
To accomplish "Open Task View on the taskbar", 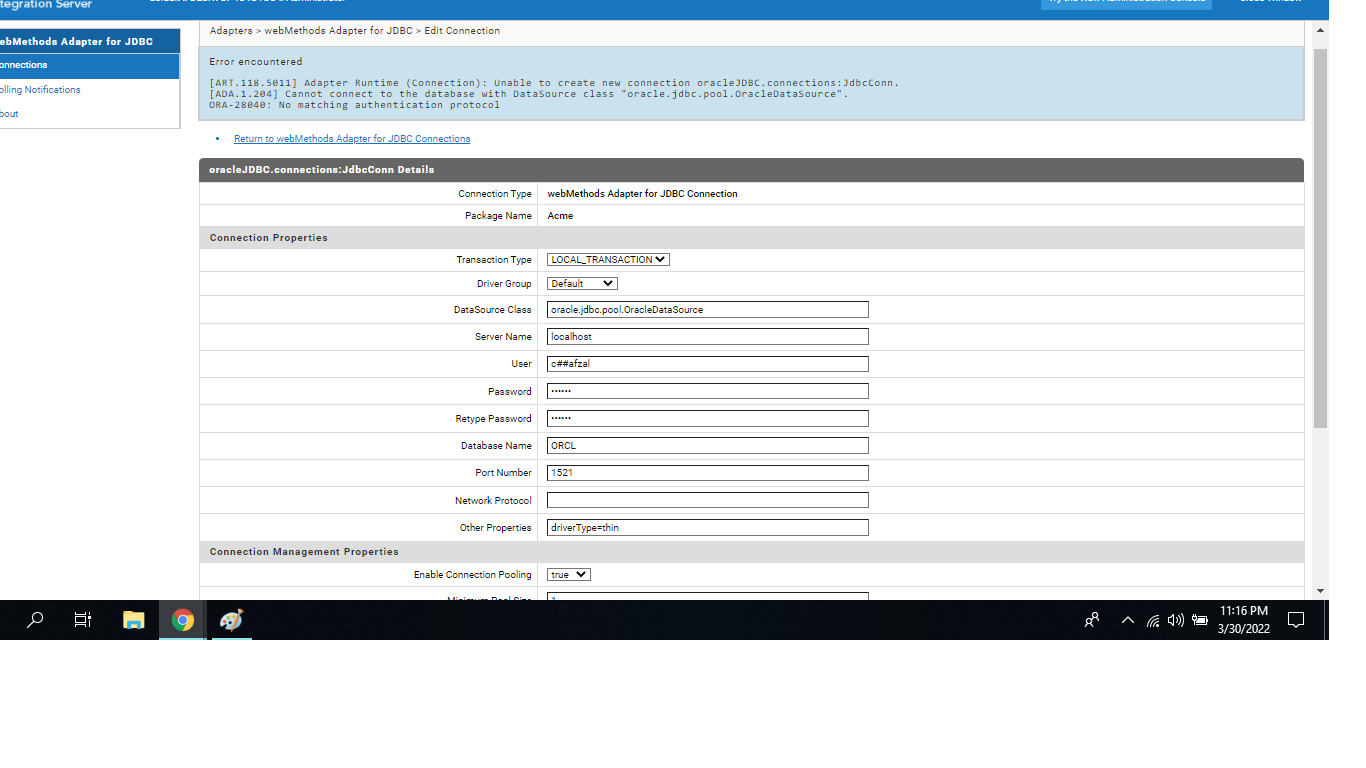I will coord(83,620).
